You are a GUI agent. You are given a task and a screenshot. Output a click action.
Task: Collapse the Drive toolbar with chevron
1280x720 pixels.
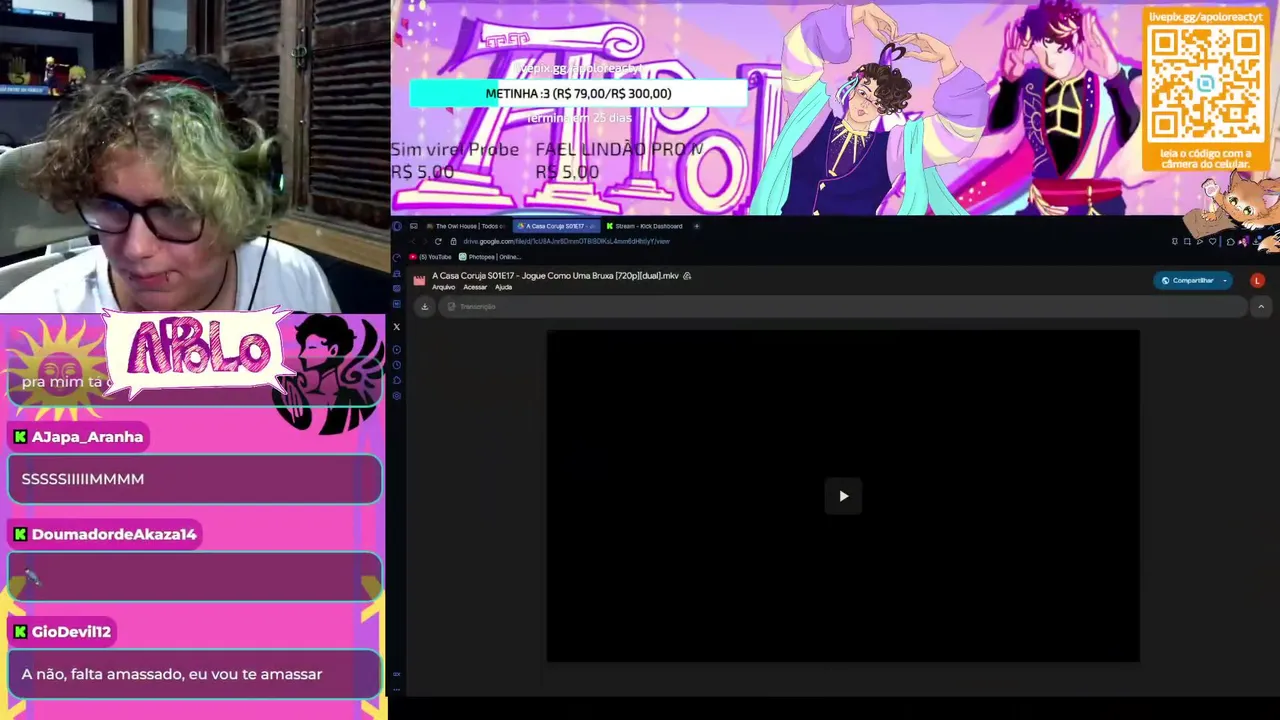tap(1261, 307)
